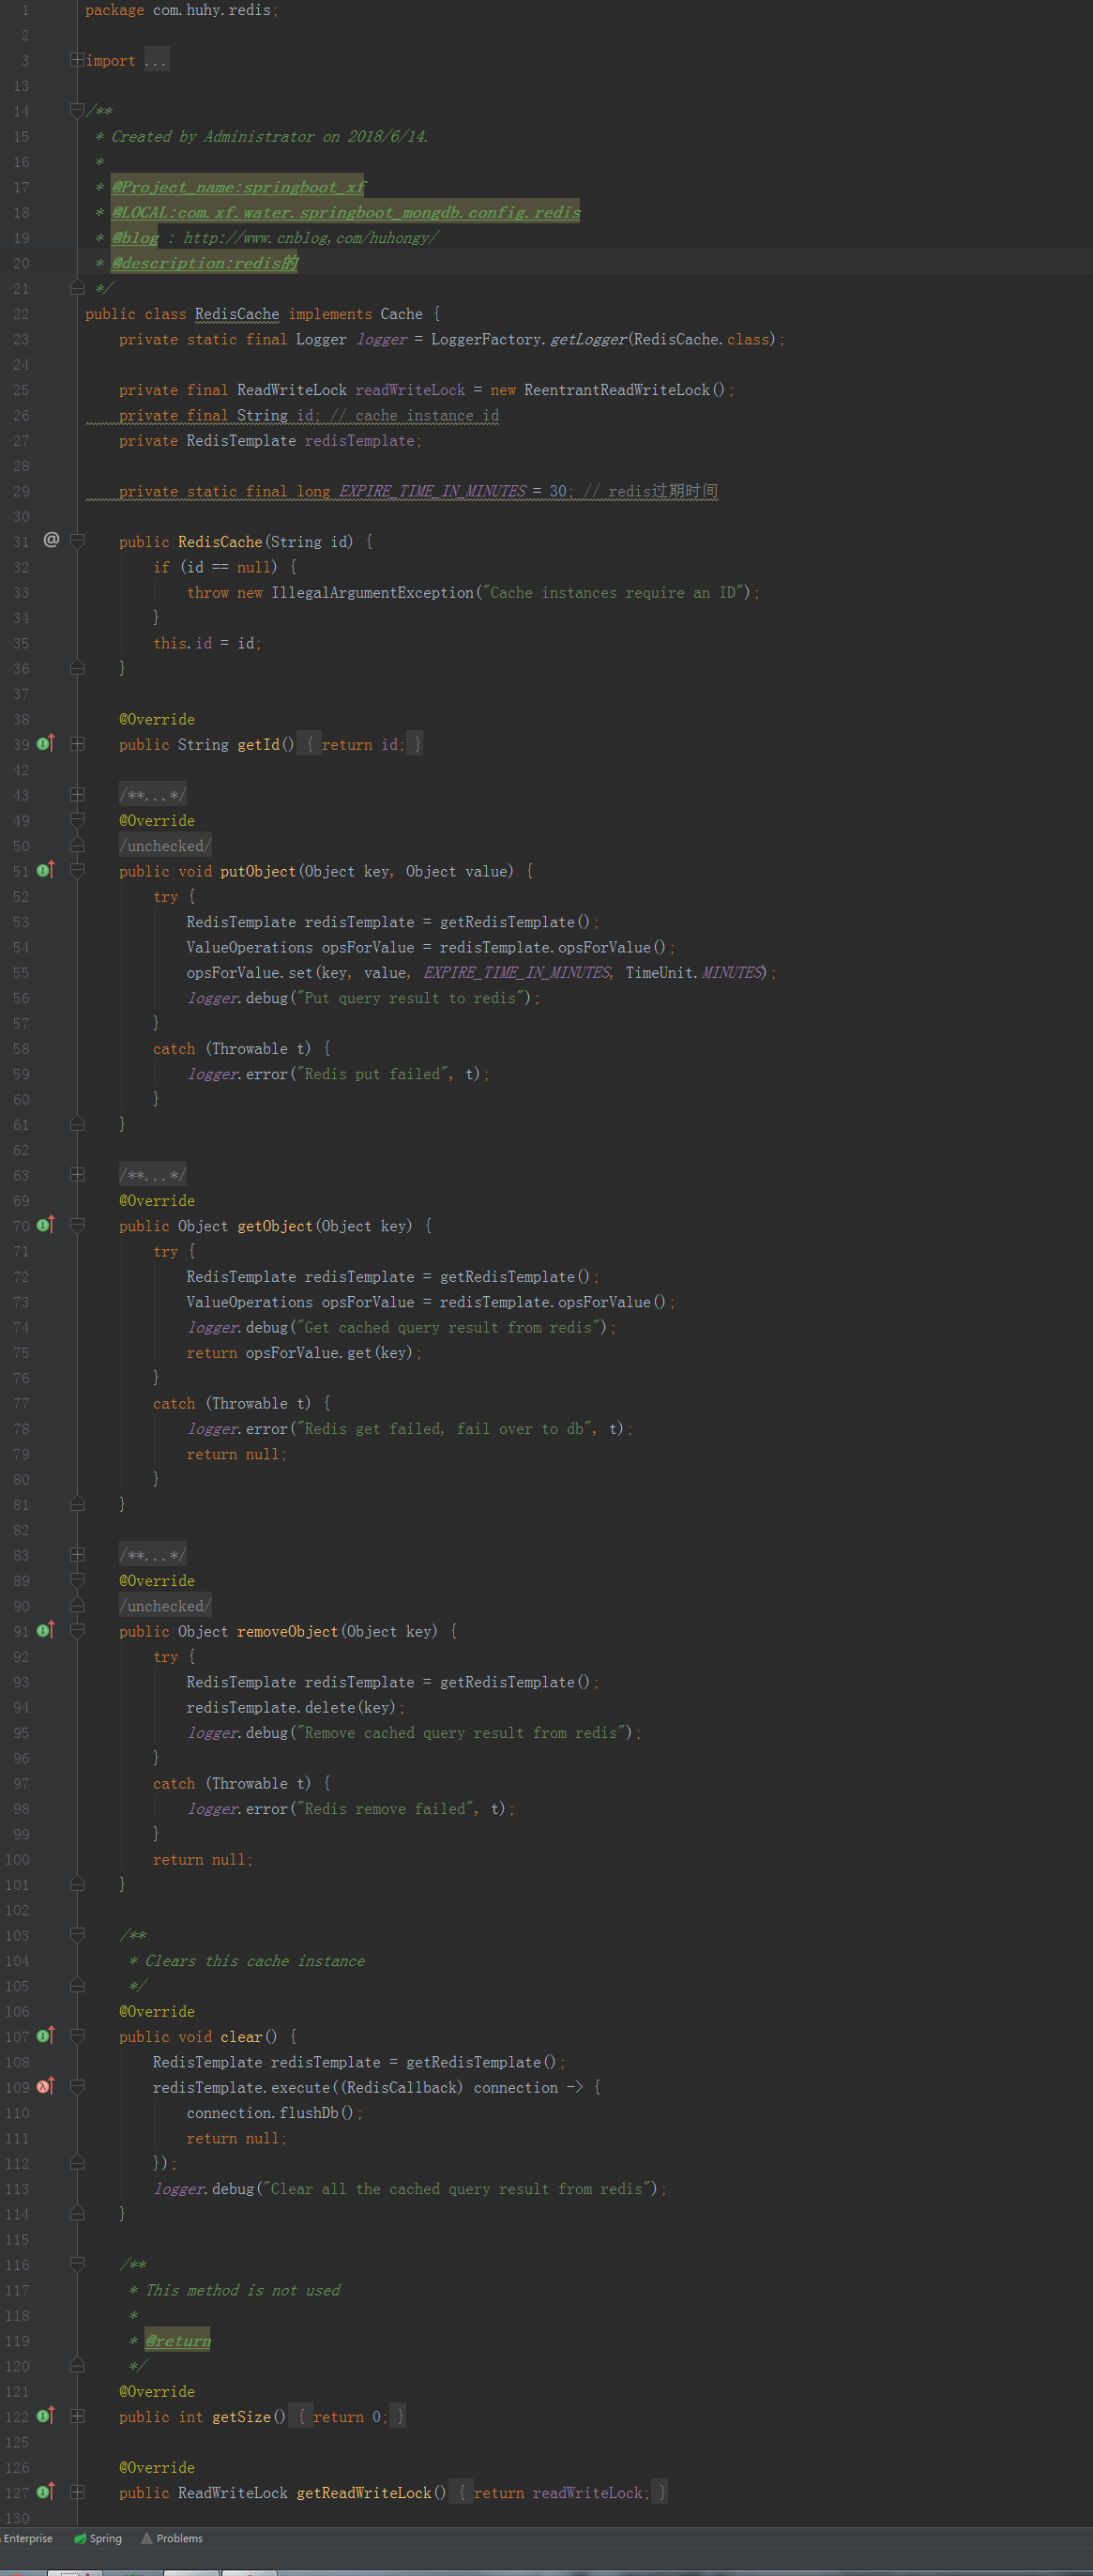Click the implements gutter icon next to getObject
This screenshot has height=2576, width=1093.
click(x=45, y=1226)
